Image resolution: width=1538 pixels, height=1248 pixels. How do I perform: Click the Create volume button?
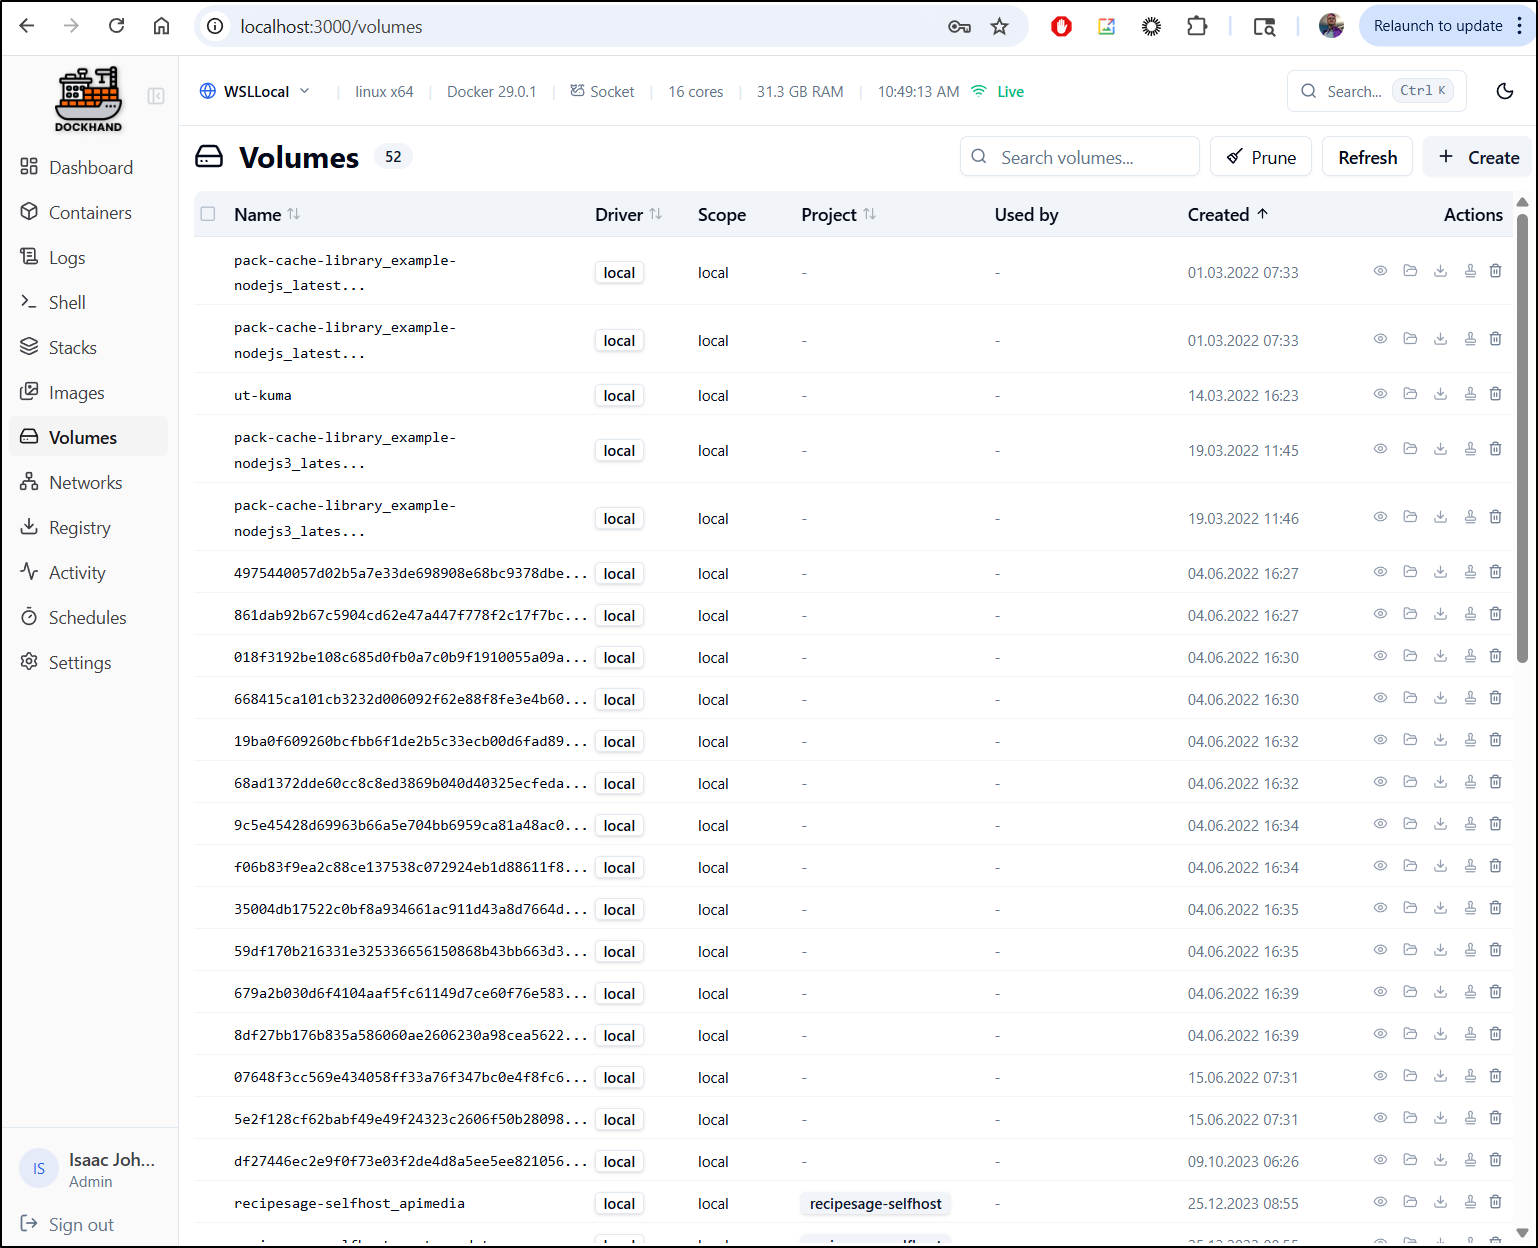tap(1478, 157)
